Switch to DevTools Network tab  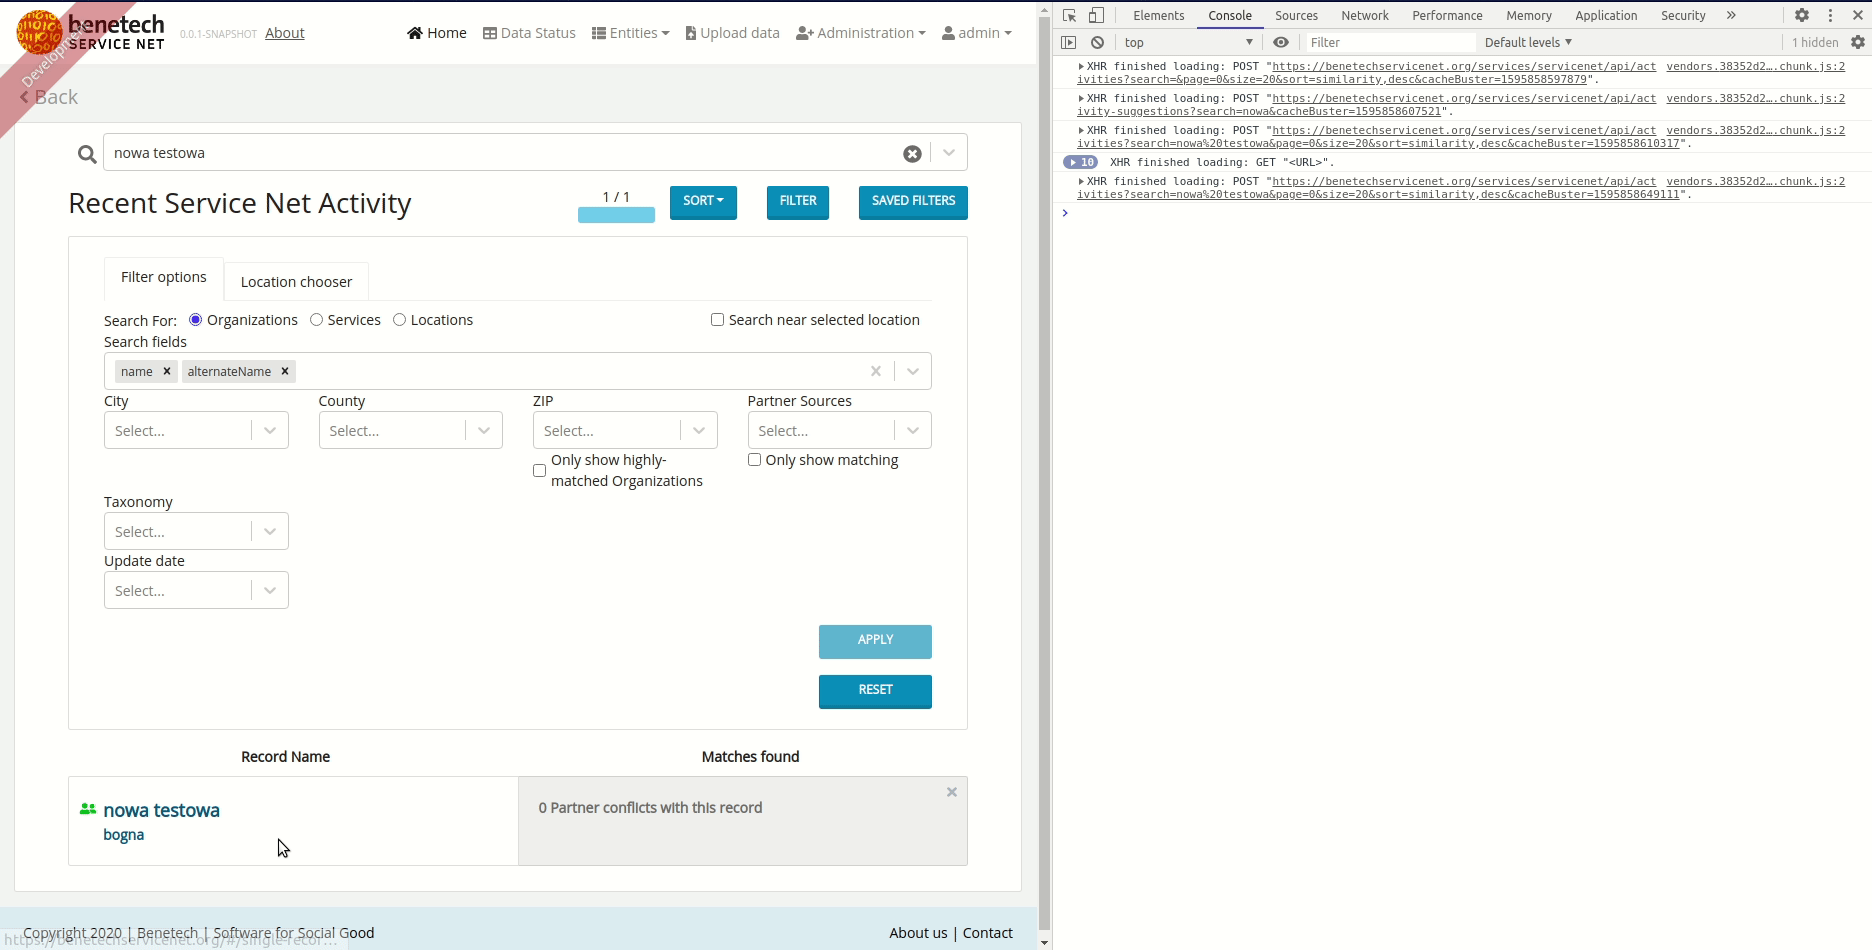coord(1365,15)
